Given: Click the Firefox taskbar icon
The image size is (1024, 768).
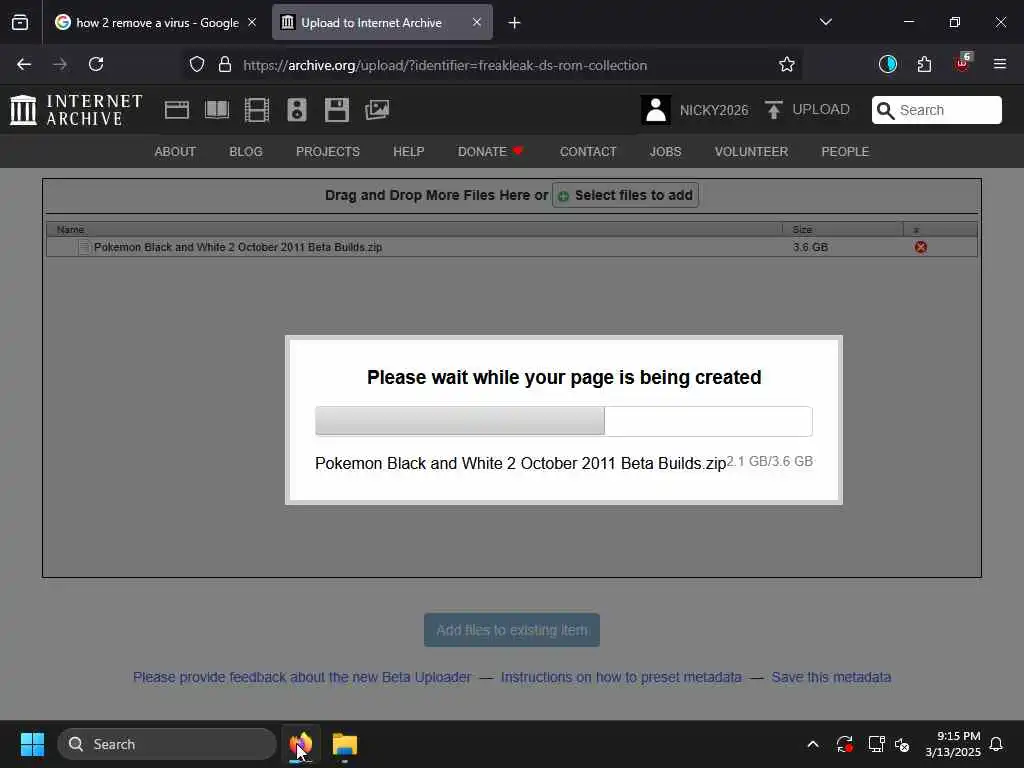Looking at the screenshot, I should point(301,744).
